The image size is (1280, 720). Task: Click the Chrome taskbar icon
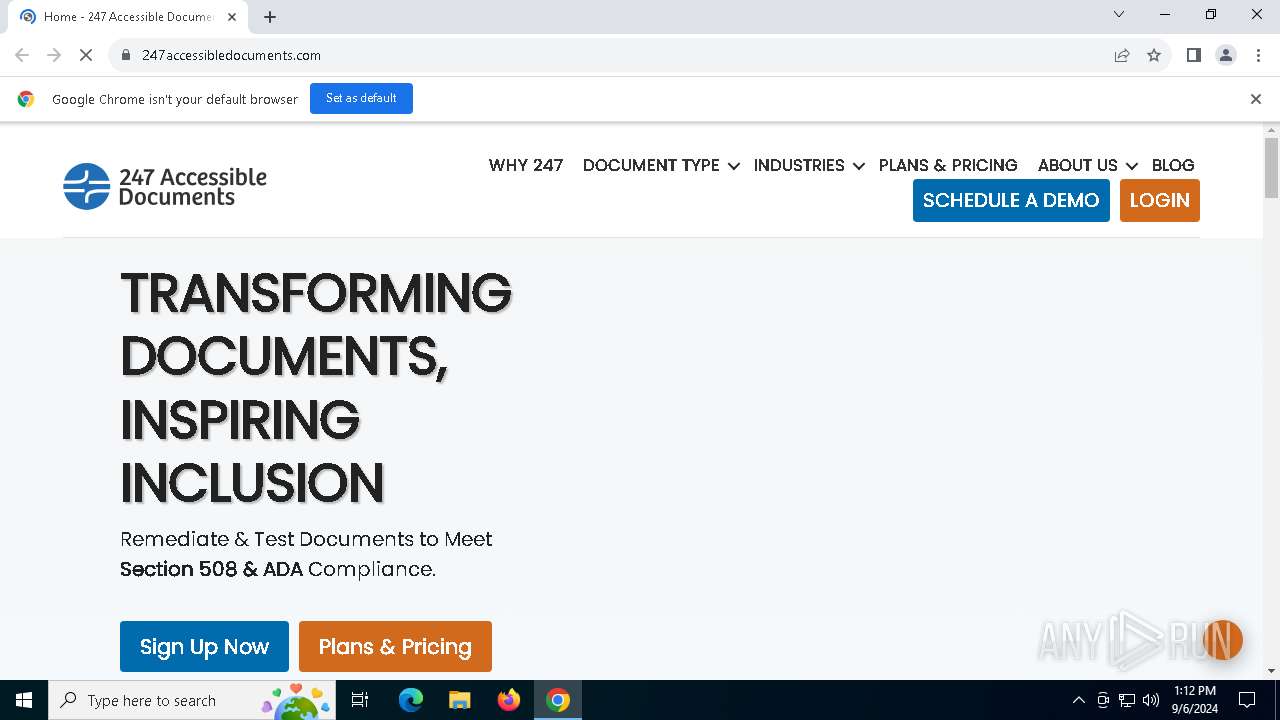[x=558, y=700]
